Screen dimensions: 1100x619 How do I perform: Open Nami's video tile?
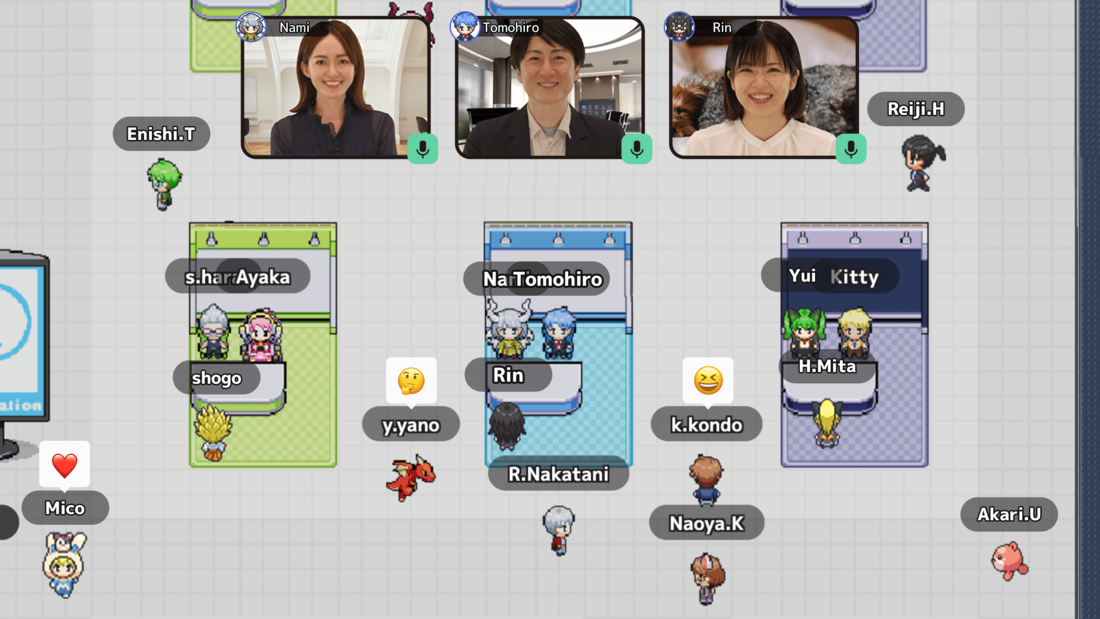[336, 88]
